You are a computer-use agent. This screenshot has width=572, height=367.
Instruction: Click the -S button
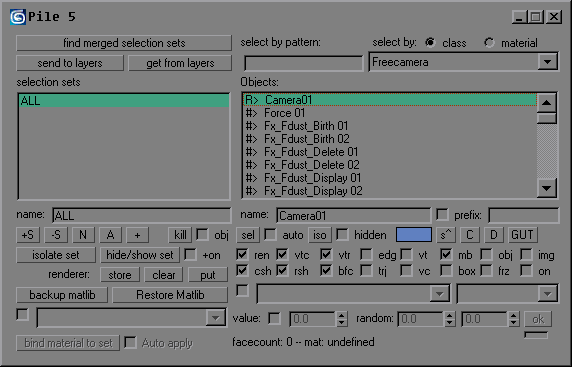tap(56, 235)
